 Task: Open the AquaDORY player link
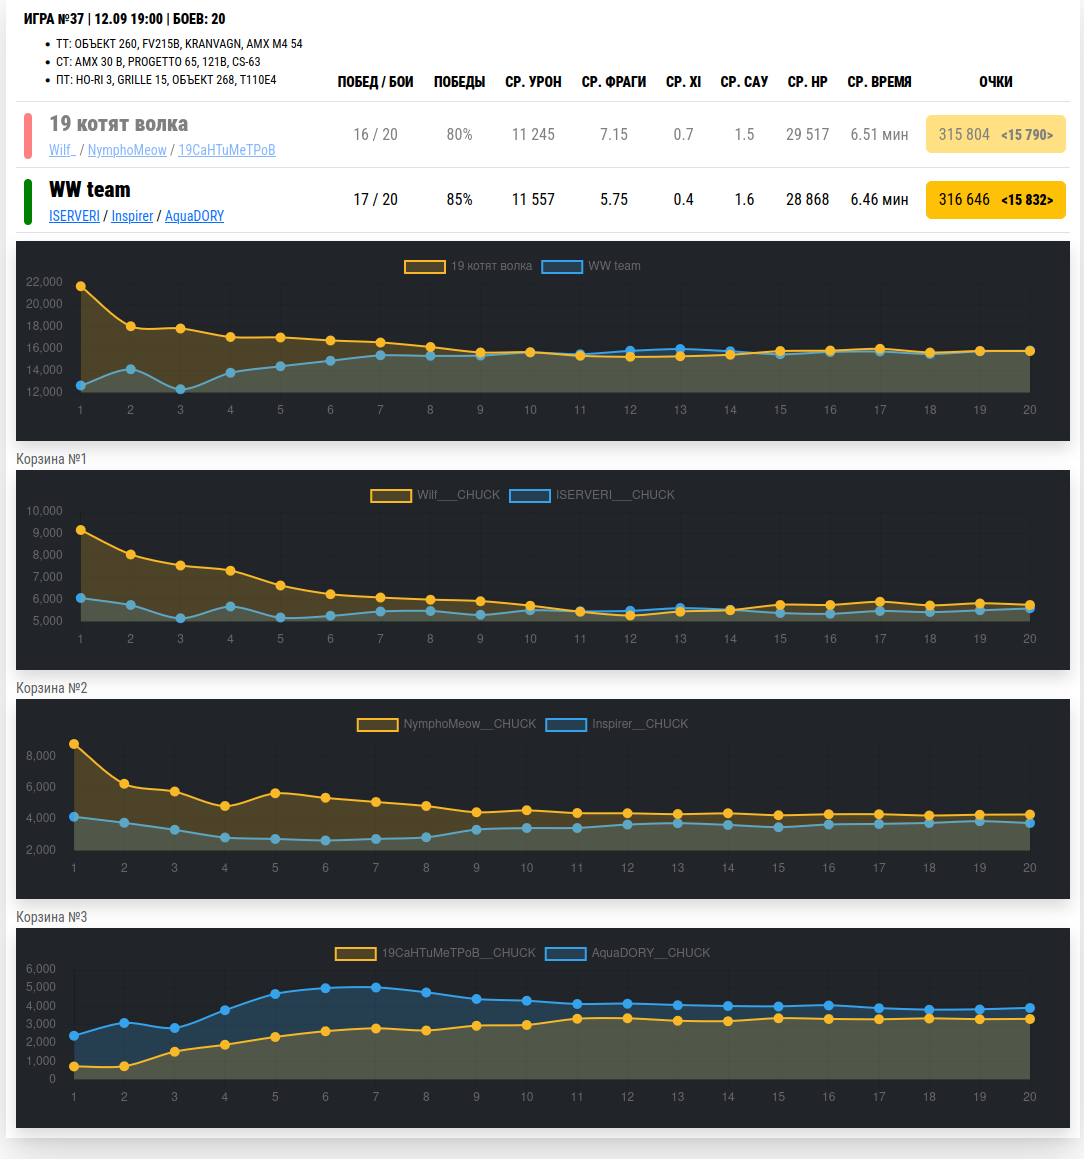194,216
